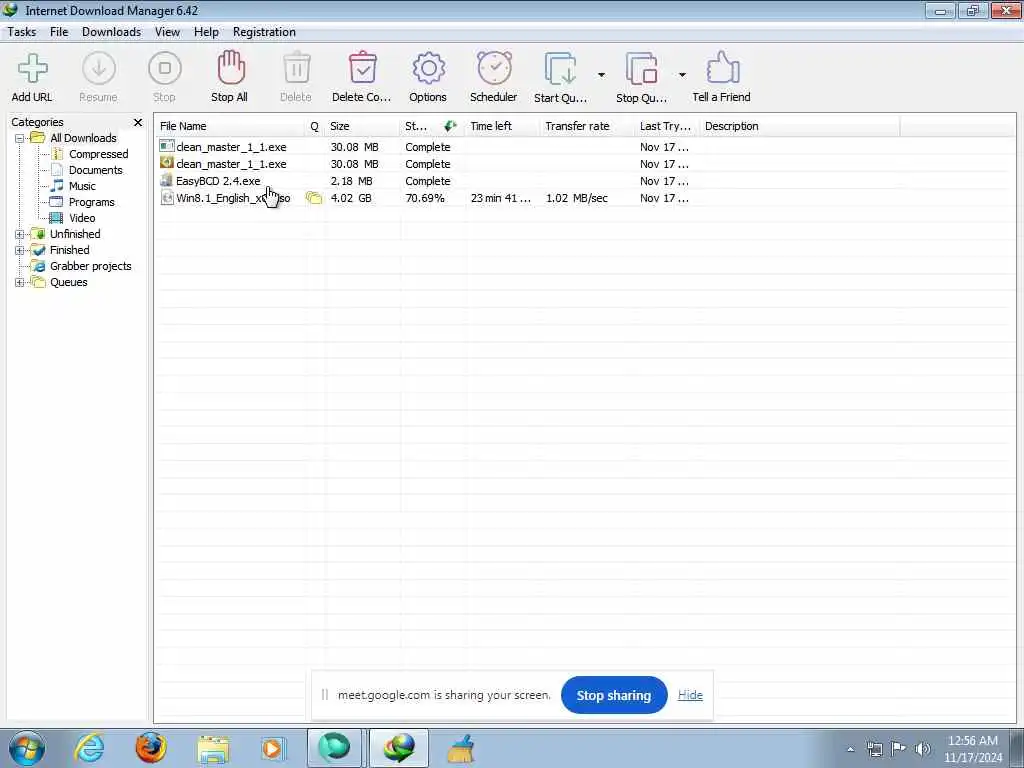Image resolution: width=1024 pixels, height=768 pixels.
Task: Open the Windows Start button
Action: click(x=27, y=748)
